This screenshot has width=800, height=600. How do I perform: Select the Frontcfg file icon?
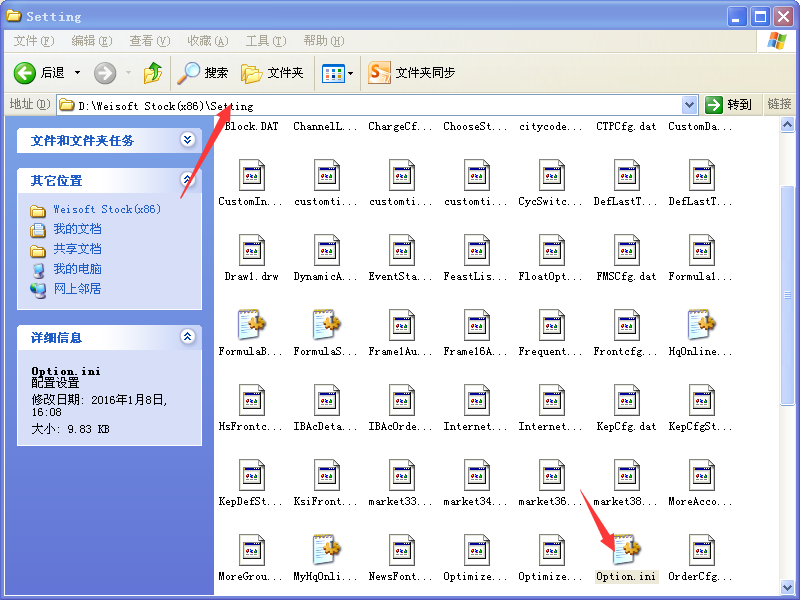pyautogui.click(x=626, y=325)
